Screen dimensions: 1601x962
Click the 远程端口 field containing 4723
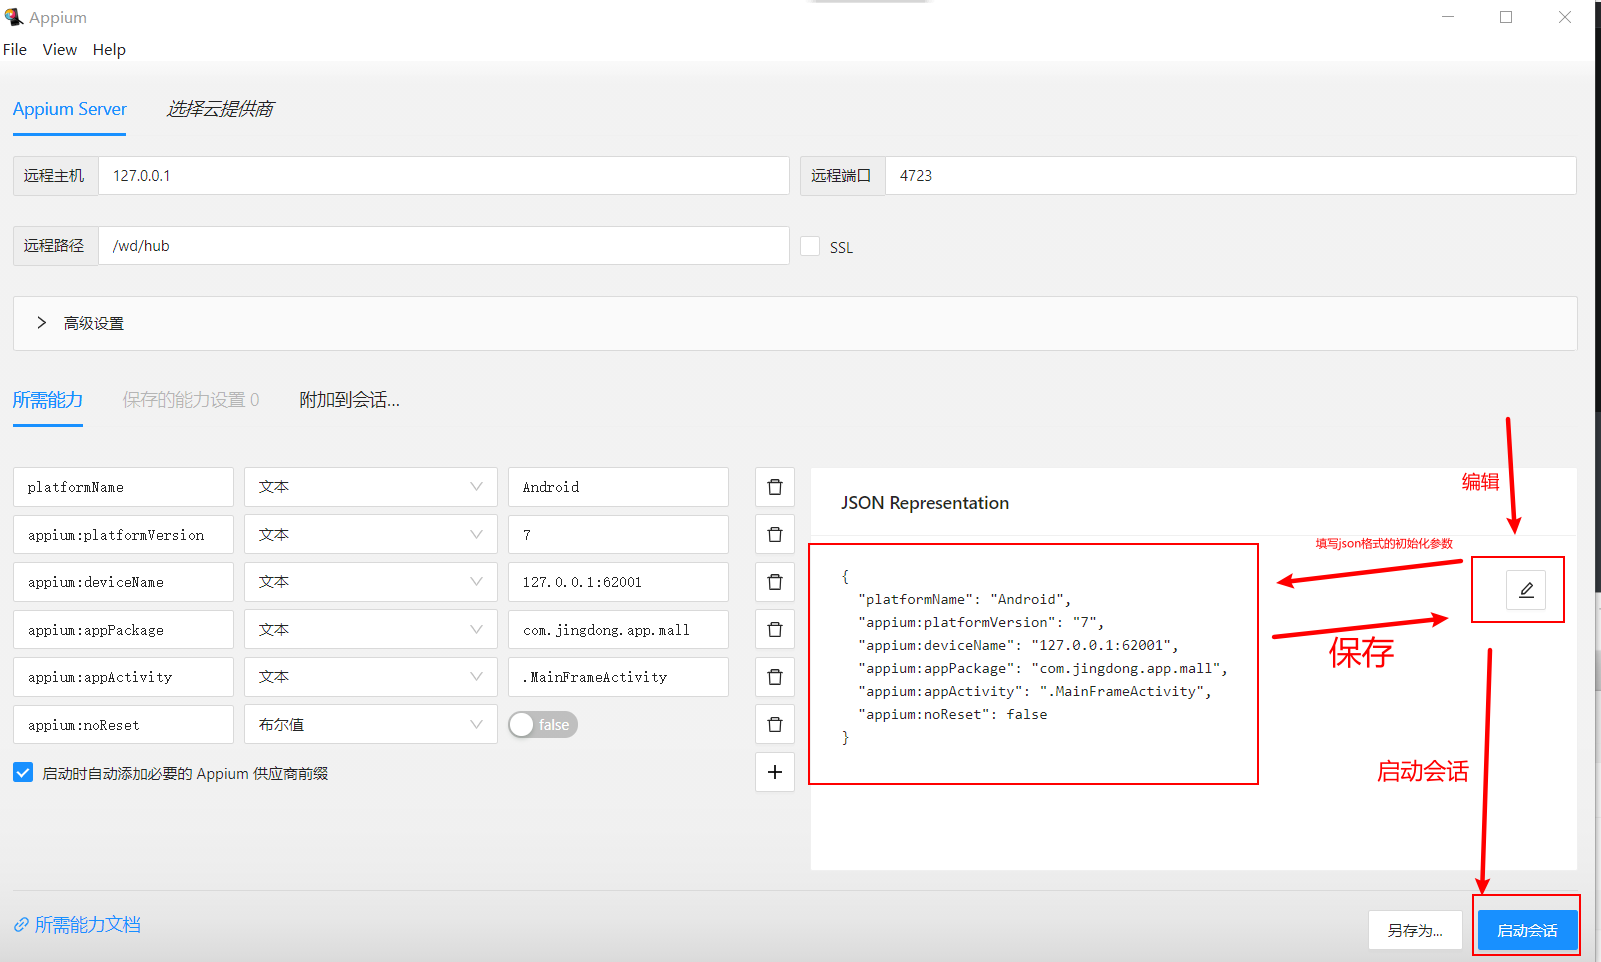coord(1231,176)
